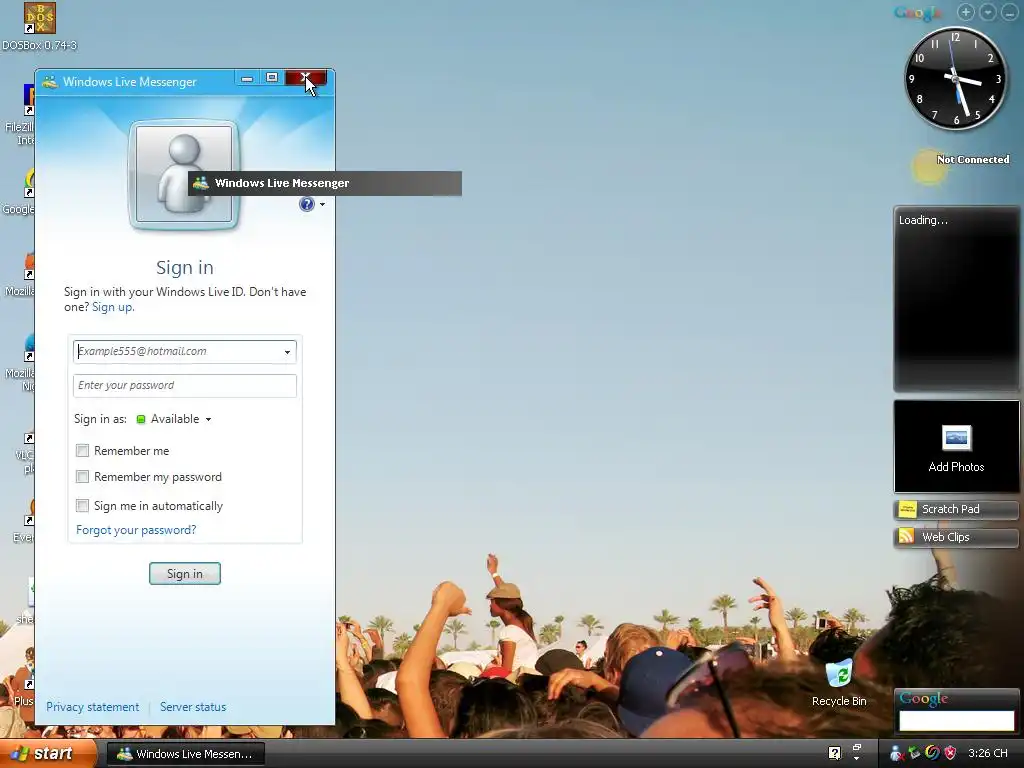Maximize the Windows Live Messenger window
1024x768 pixels.
tap(272, 78)
